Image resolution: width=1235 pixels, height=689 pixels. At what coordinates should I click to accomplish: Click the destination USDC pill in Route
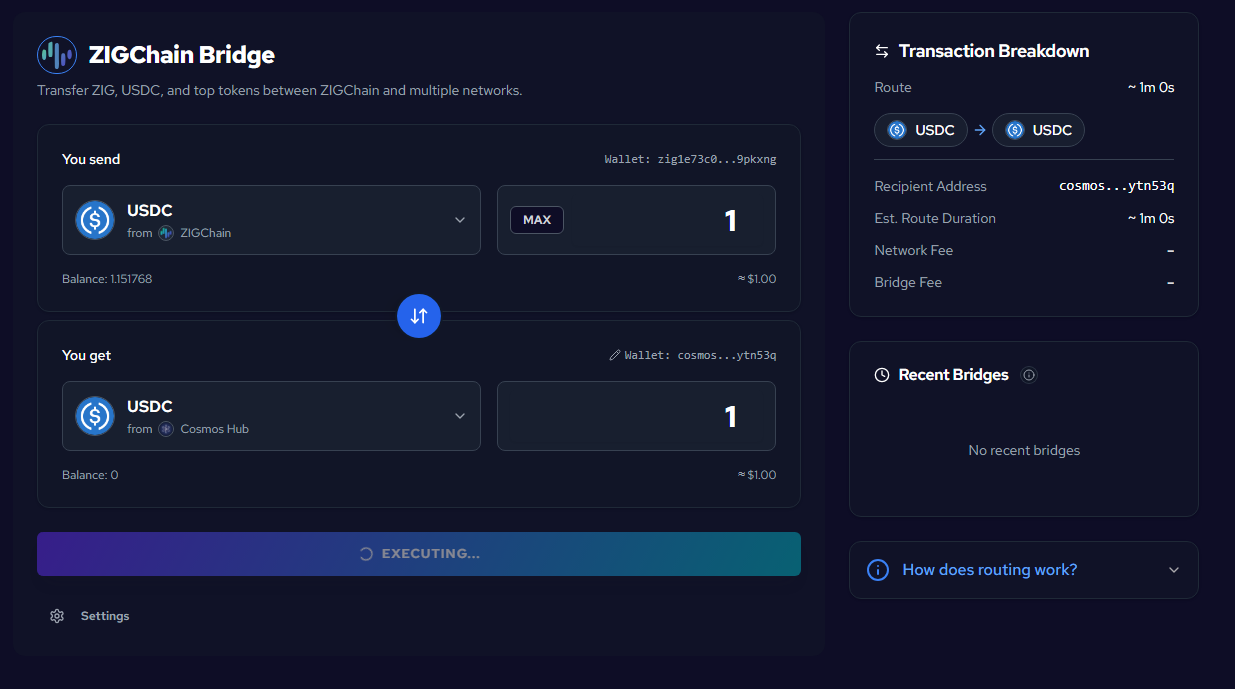1038,130
